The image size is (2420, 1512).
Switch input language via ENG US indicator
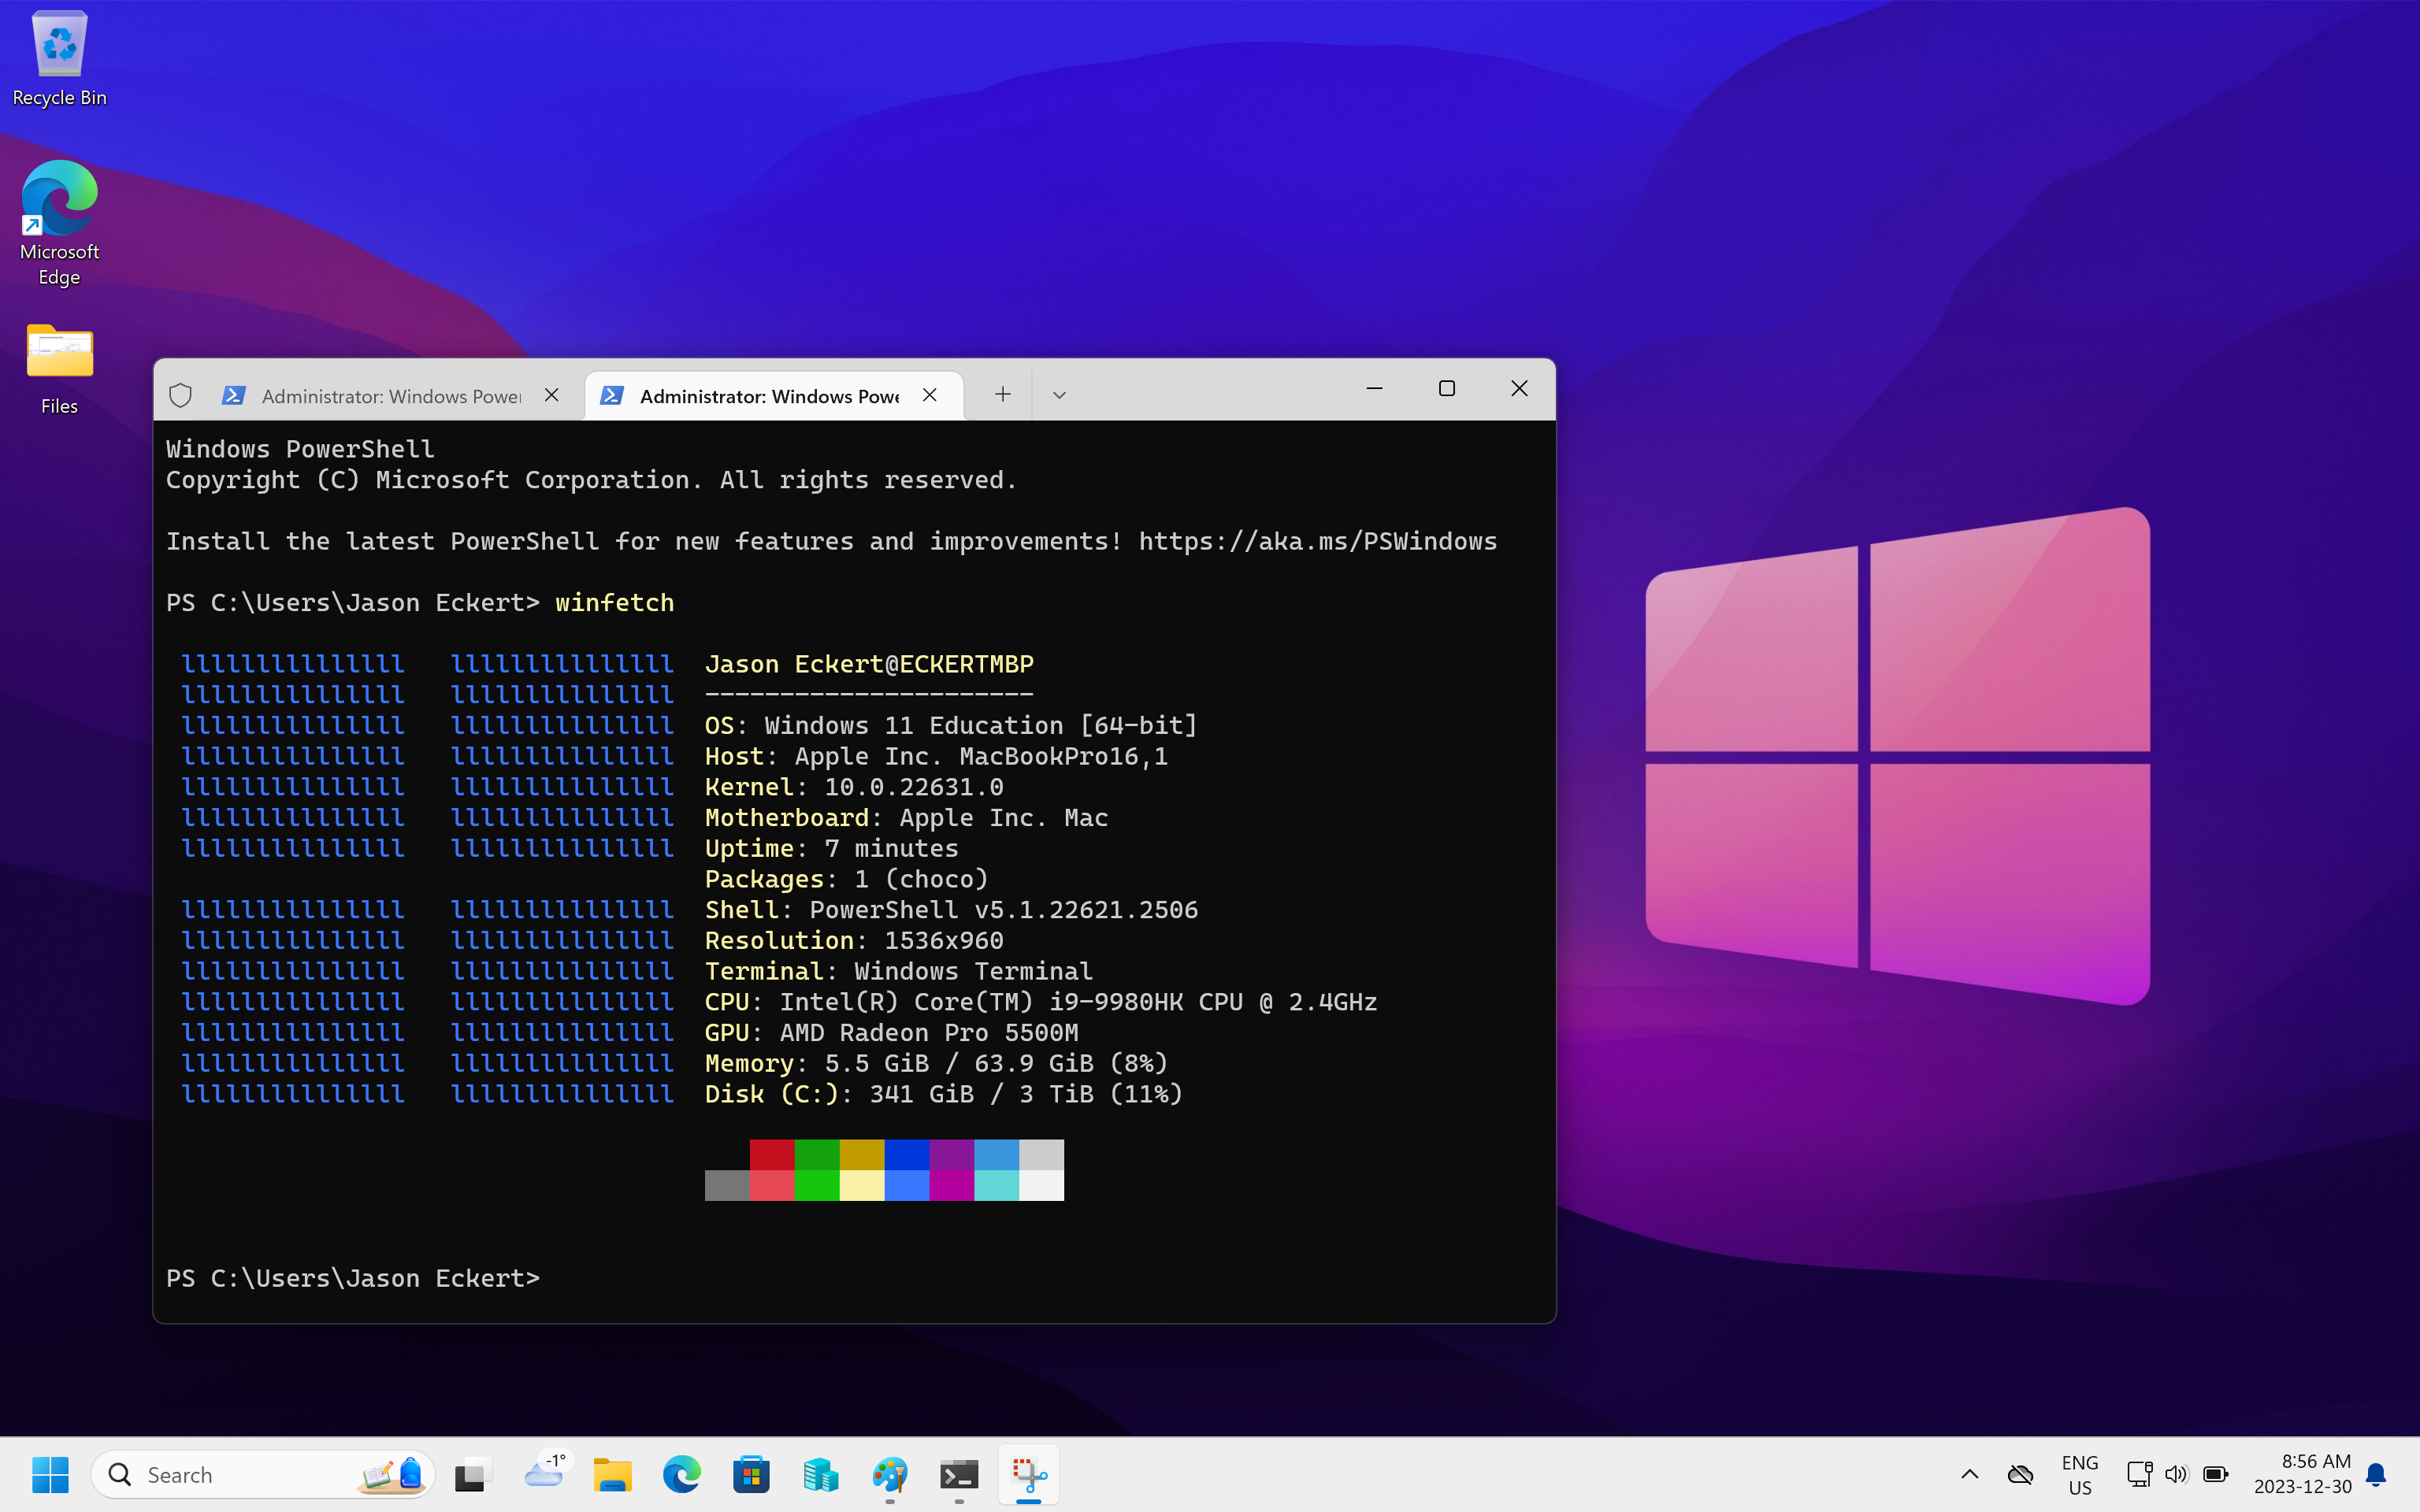coord(2080,1474)
